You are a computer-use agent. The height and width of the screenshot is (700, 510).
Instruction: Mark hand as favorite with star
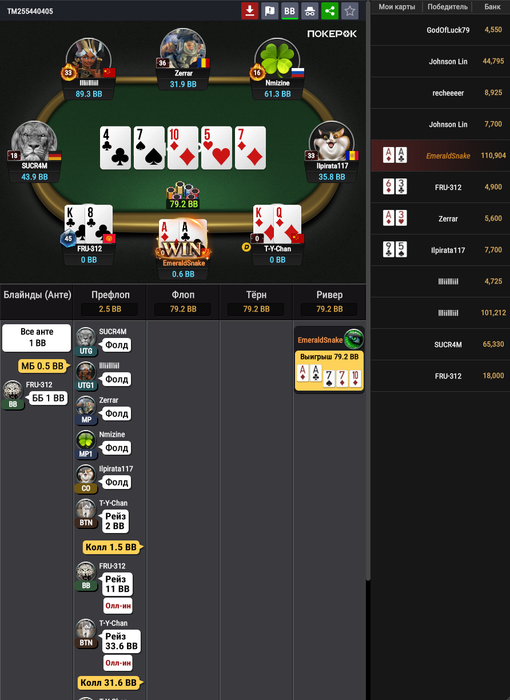pos(350,11)
